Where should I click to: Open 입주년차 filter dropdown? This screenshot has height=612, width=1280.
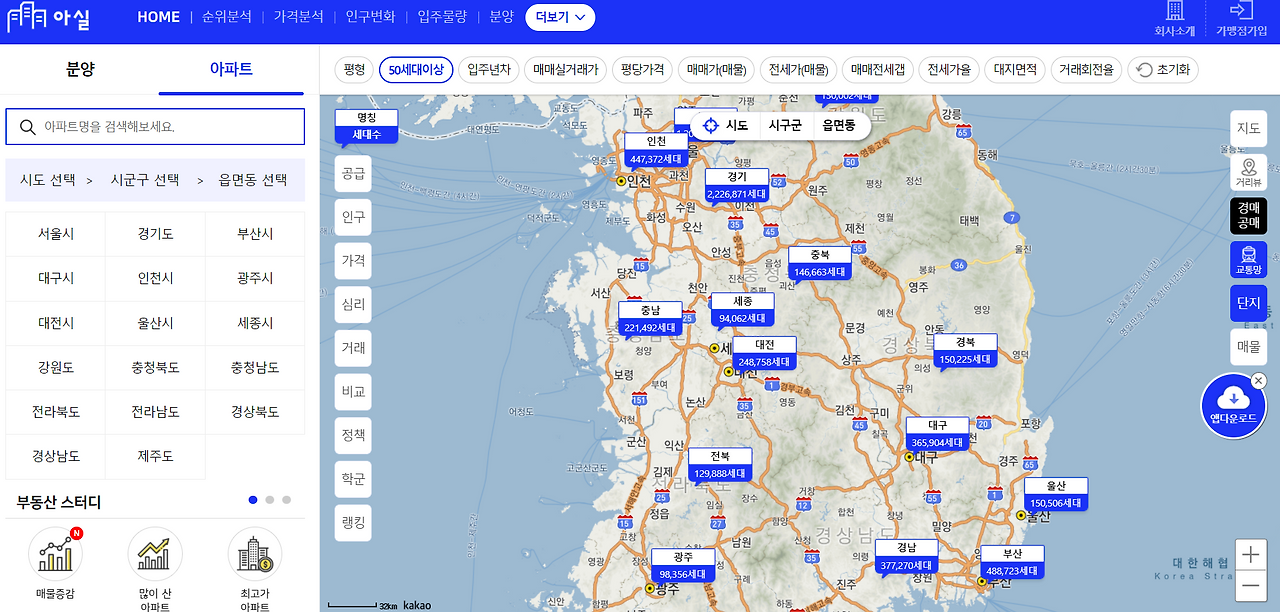[489, 70]
